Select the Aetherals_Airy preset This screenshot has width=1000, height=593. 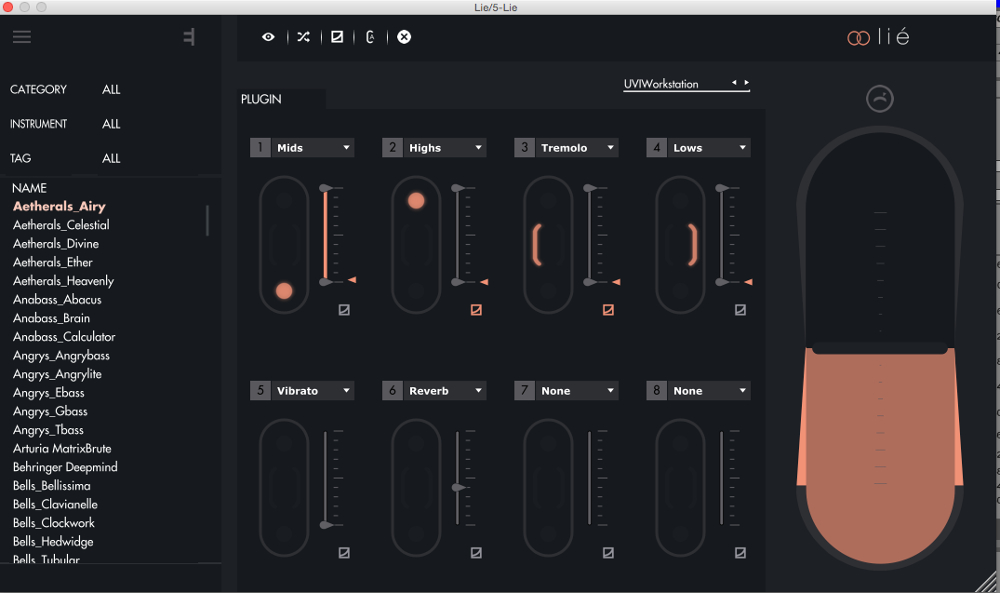[59, 206]
